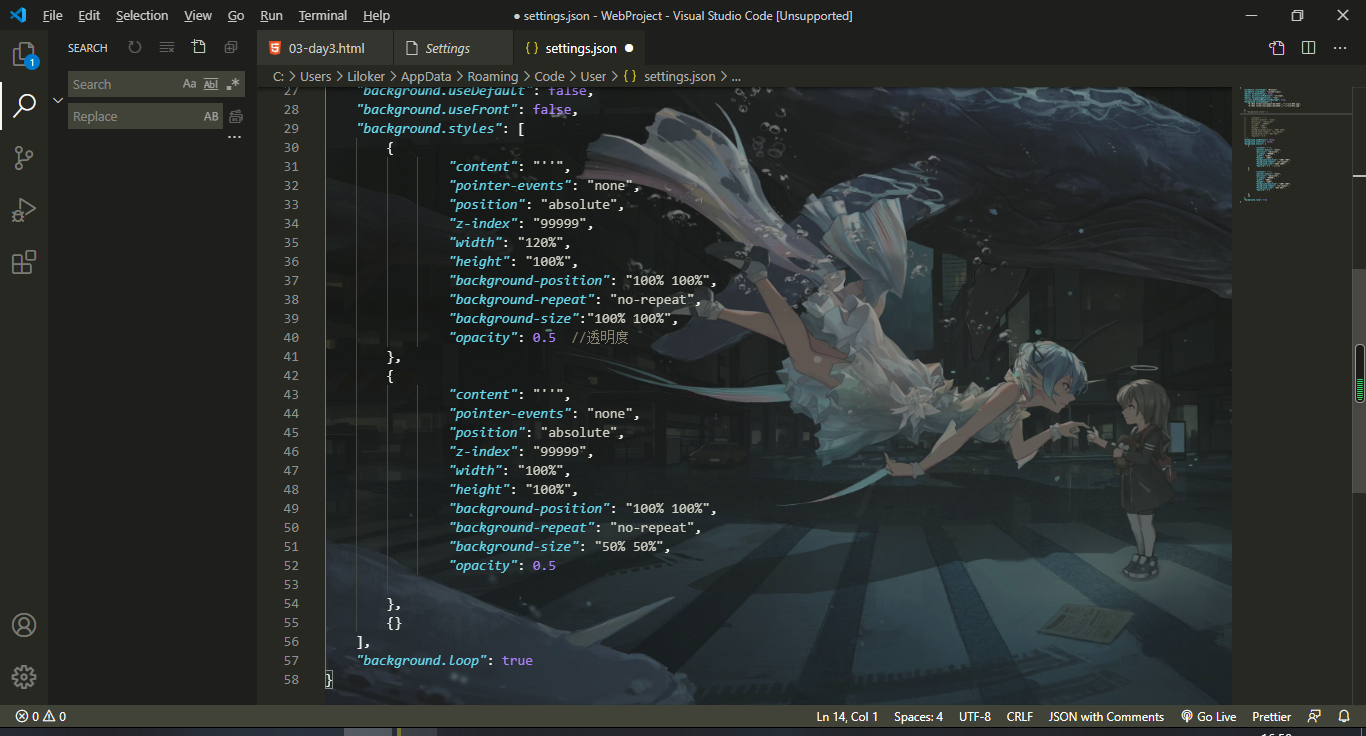
Task: Open the Terminal menu
Action: click(x=323, y=16)
